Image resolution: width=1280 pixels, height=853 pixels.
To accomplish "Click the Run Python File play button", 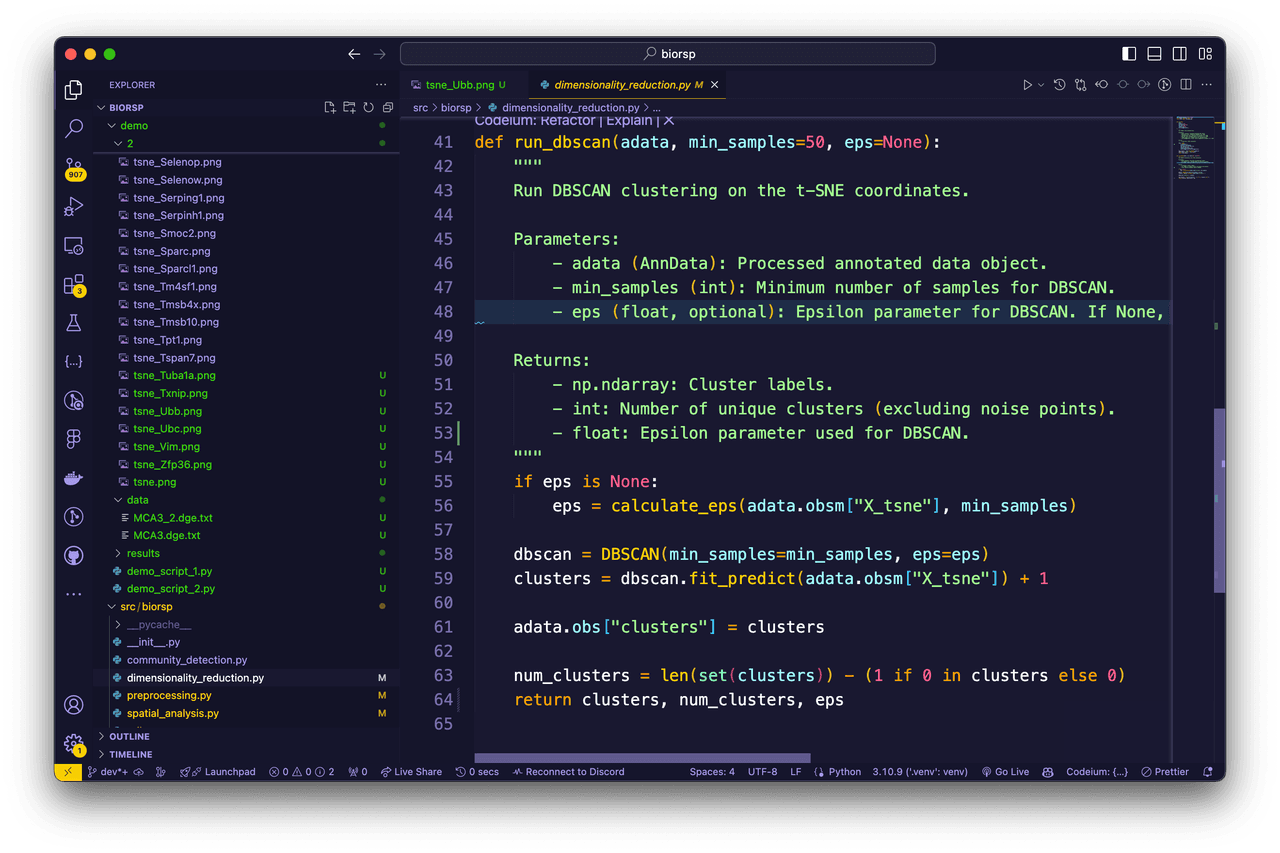I will click(1027, 85).
